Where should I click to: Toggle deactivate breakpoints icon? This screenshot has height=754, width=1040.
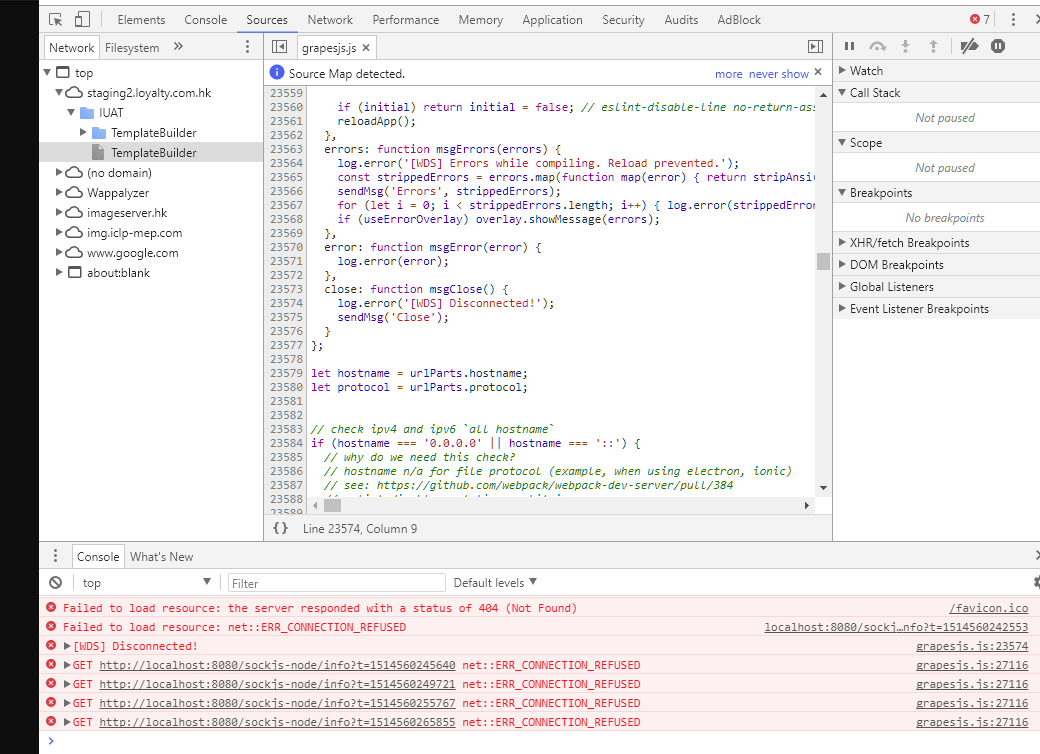pyautogui.click(x=969, y=46)
